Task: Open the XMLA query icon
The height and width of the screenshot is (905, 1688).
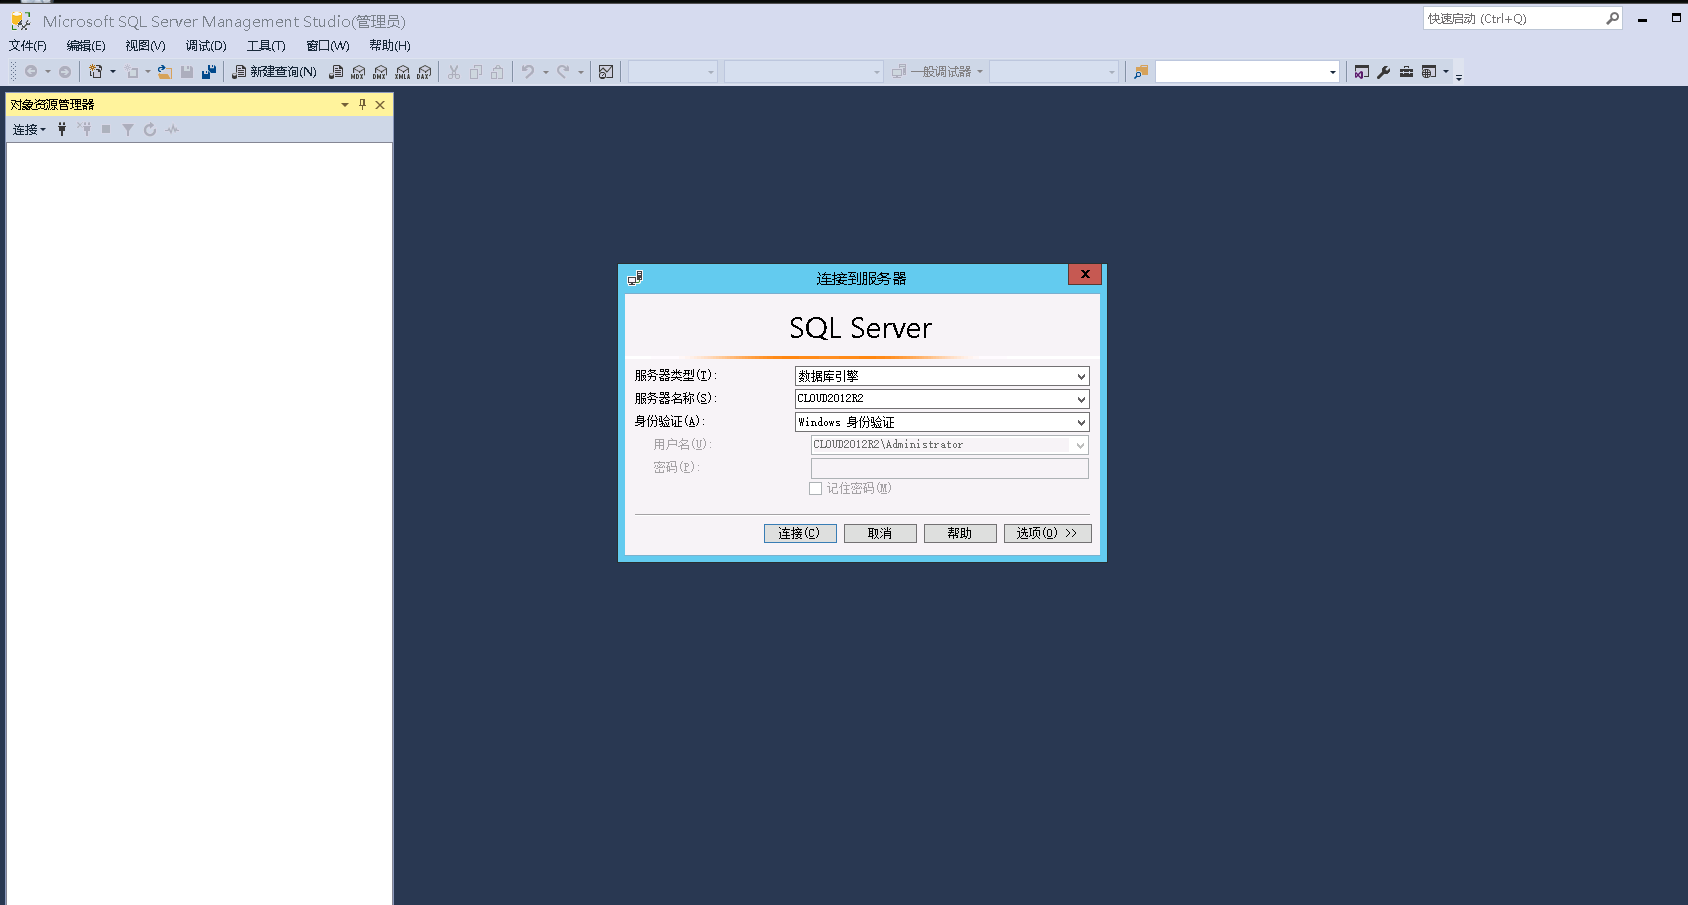Action: [402, 71]
